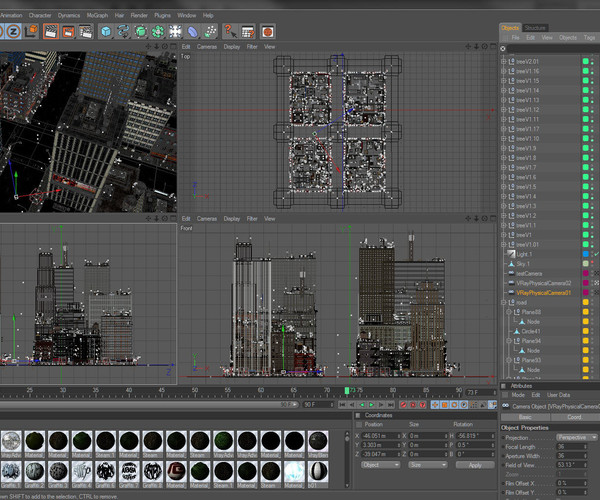
Task: Open the Size mode dropdown
Action: [x=427, y=465]
